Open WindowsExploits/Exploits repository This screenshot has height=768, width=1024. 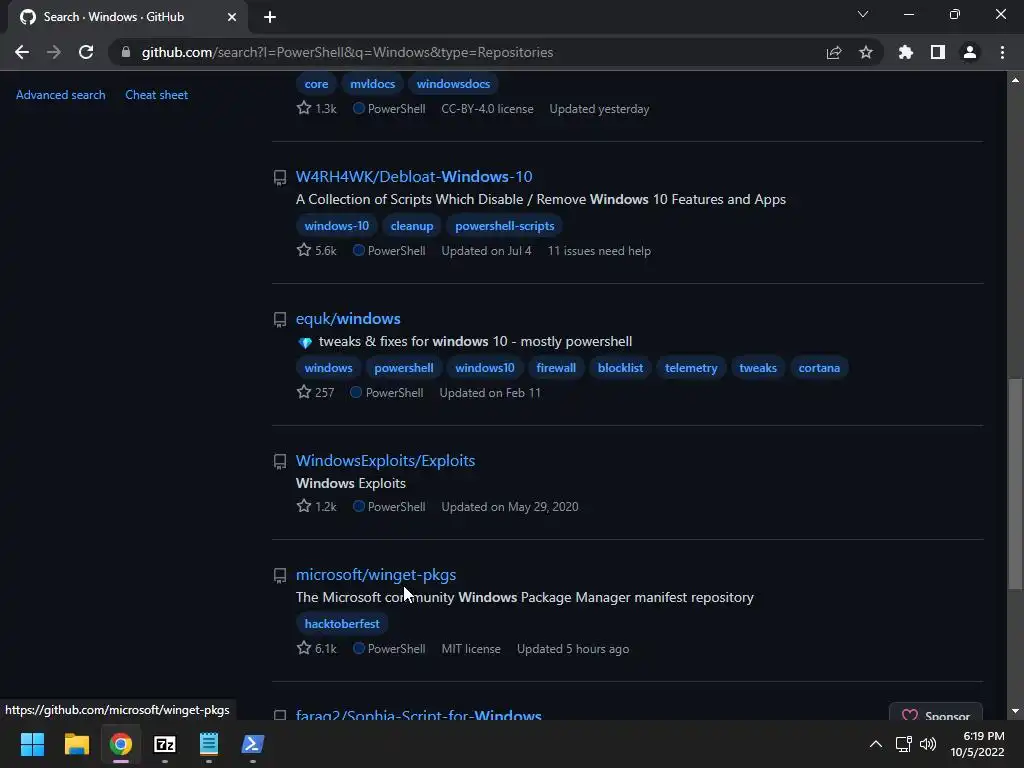point(385,460)
